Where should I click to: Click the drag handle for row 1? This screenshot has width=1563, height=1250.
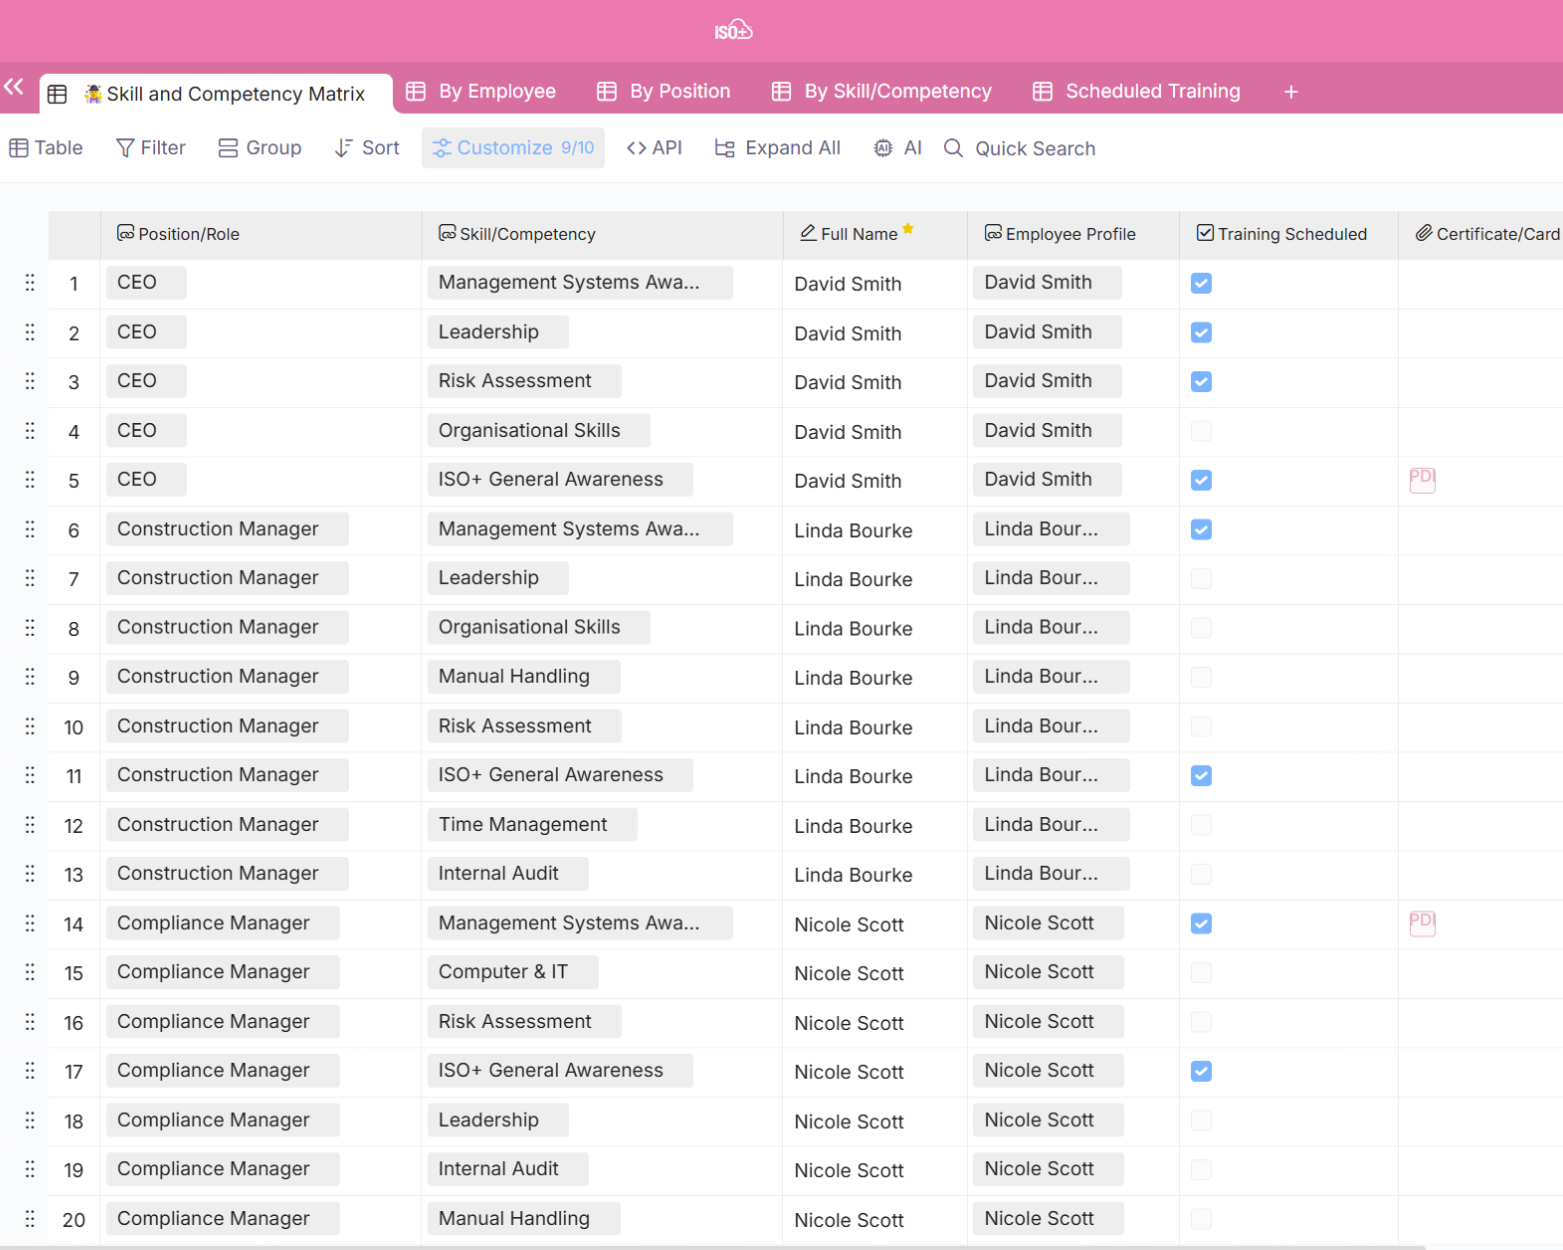tap(30, 283)
